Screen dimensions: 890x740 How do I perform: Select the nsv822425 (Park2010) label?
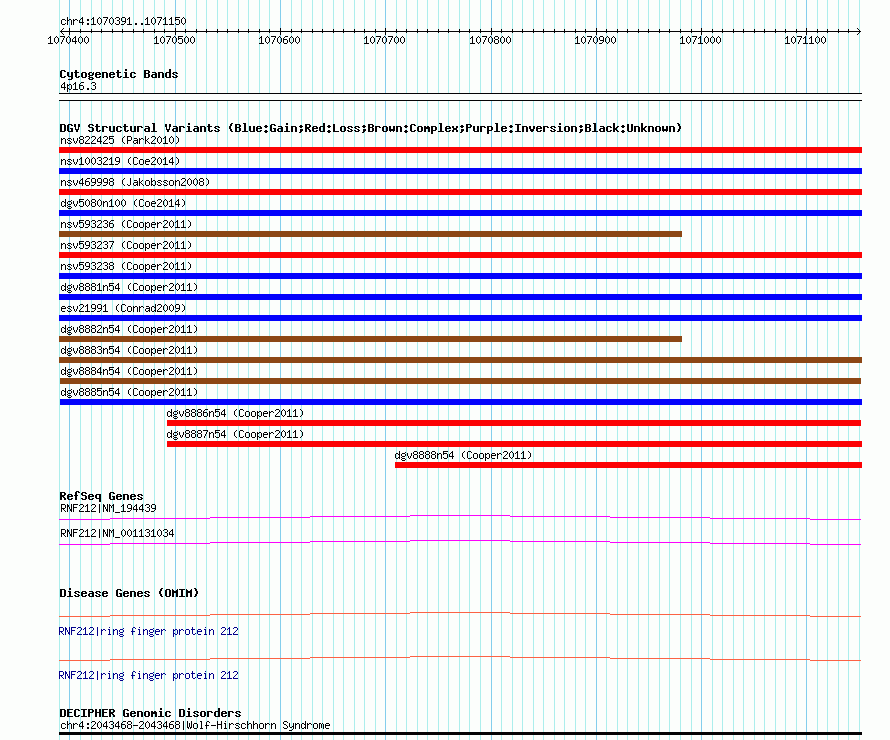coord(120,140)
